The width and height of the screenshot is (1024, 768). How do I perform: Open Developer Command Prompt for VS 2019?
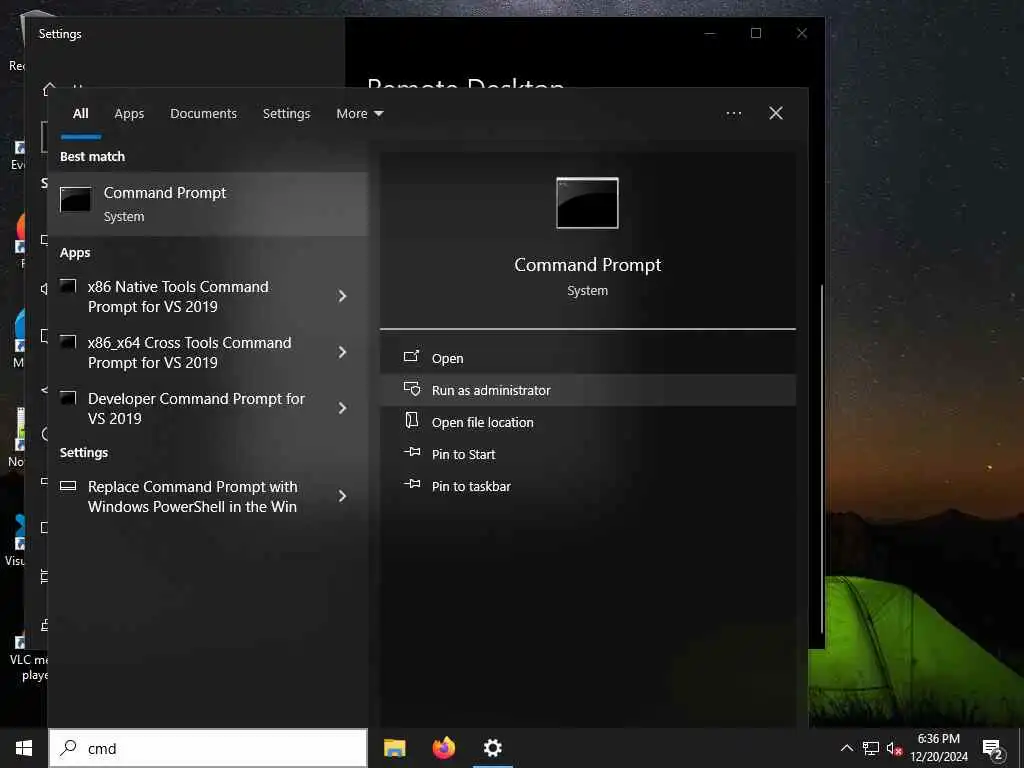tap(189, 408)
